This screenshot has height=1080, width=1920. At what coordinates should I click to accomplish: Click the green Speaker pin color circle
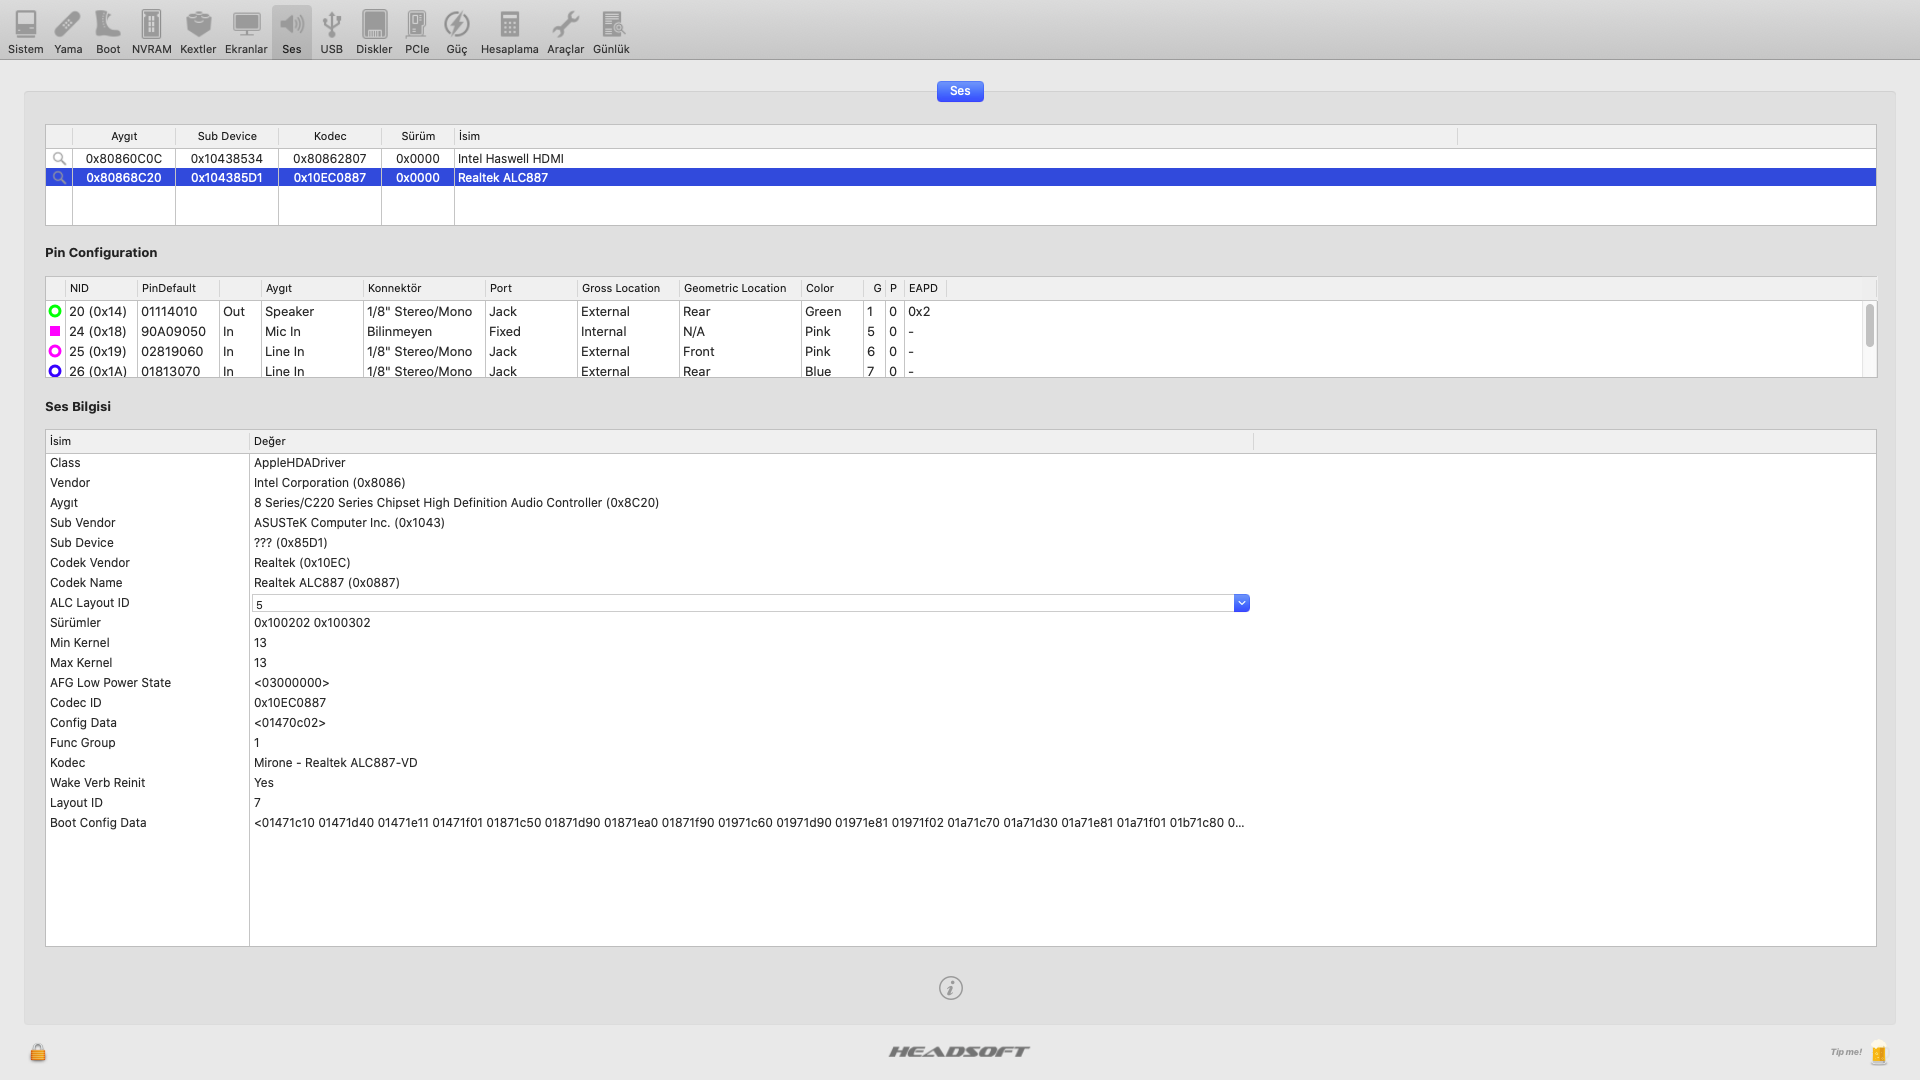[x=55, y=312]
